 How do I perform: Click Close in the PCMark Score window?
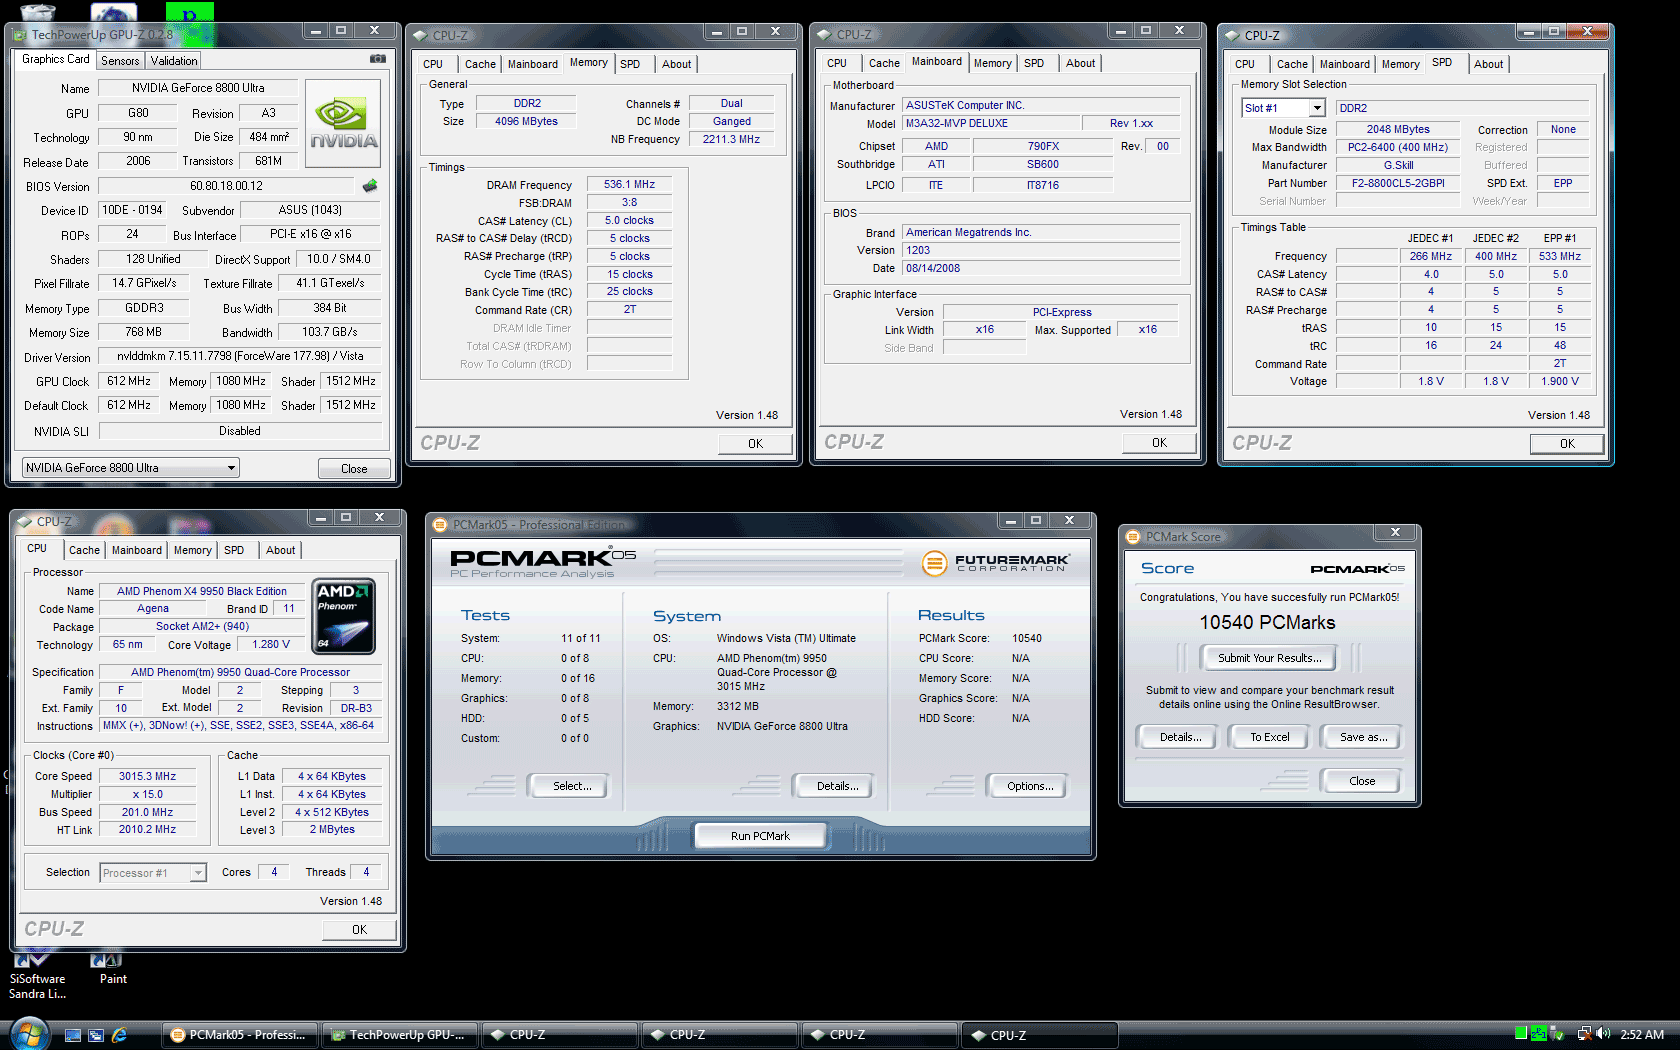click(x=1362, y=781)
